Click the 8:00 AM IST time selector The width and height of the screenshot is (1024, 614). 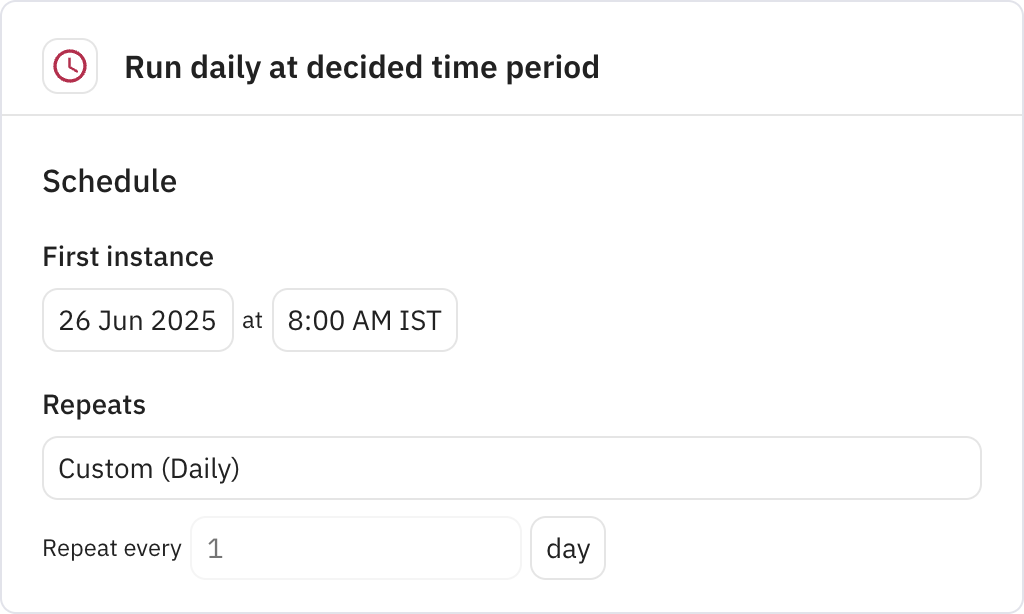(x=364, y=320)
